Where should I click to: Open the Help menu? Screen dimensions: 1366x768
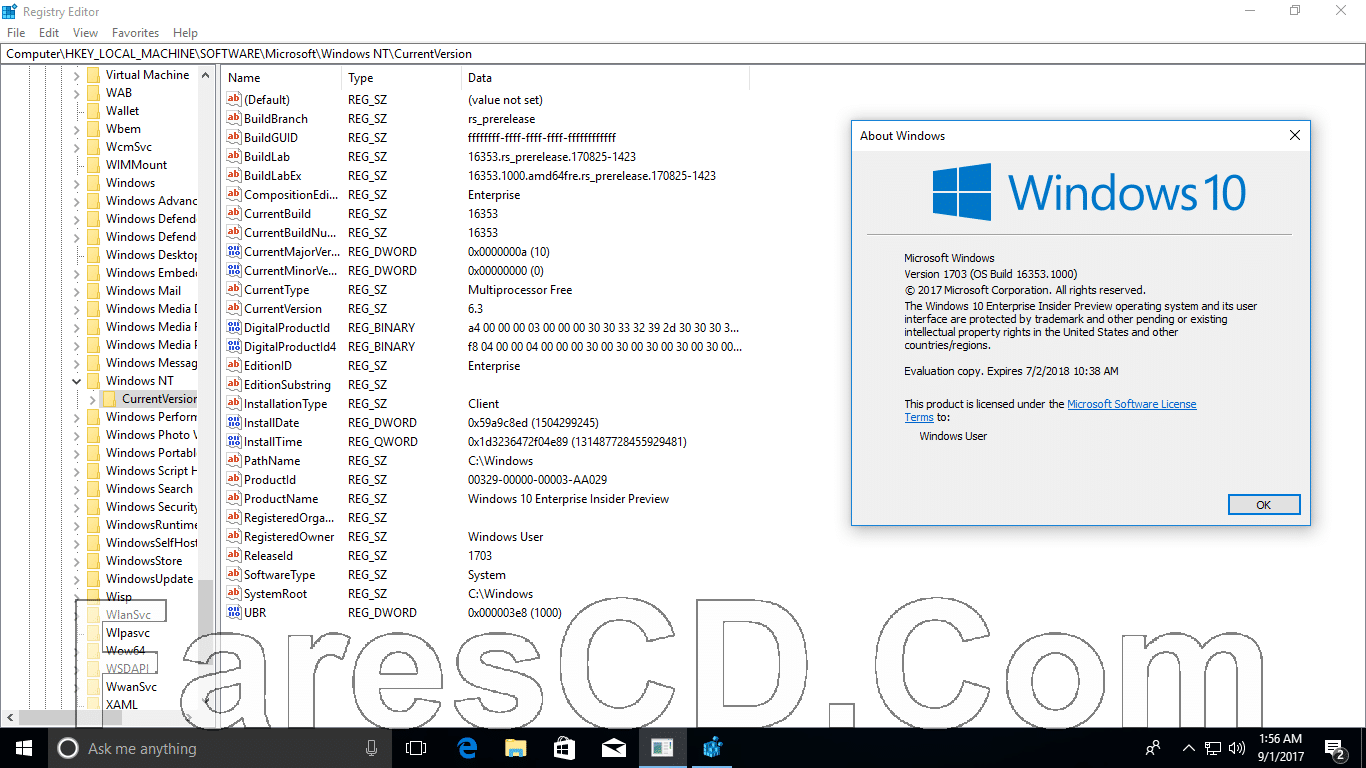185,33
